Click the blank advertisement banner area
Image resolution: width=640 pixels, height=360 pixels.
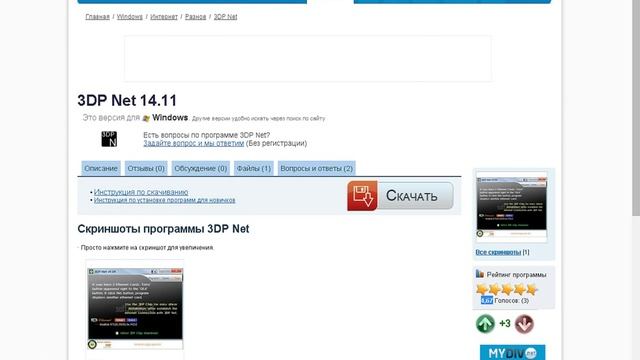308,58
